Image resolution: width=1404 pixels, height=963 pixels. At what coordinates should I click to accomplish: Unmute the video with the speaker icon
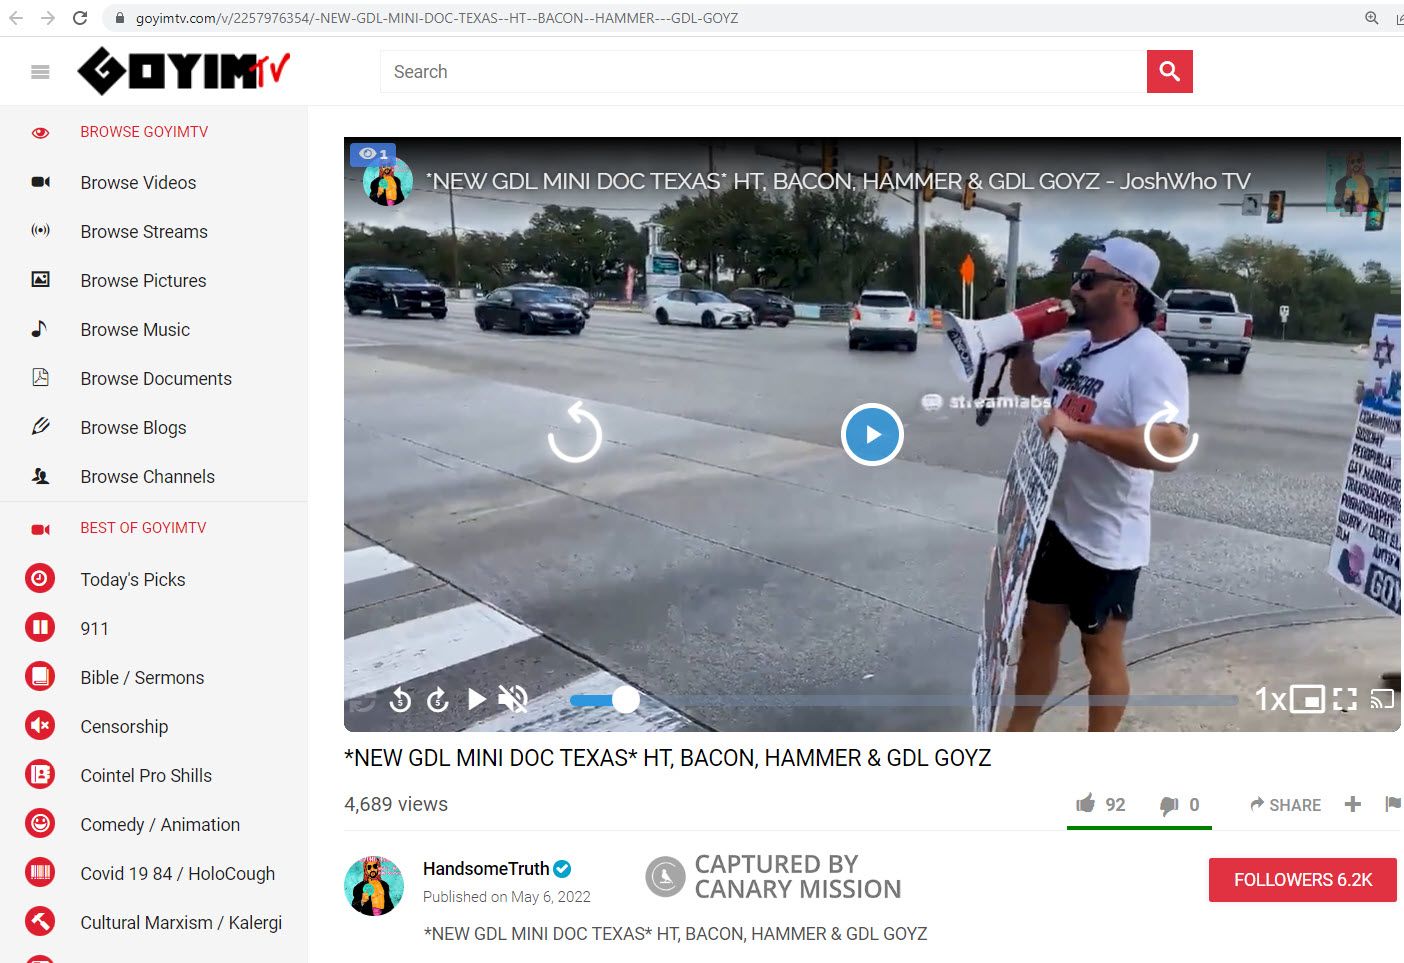click(x=513, y=699)
